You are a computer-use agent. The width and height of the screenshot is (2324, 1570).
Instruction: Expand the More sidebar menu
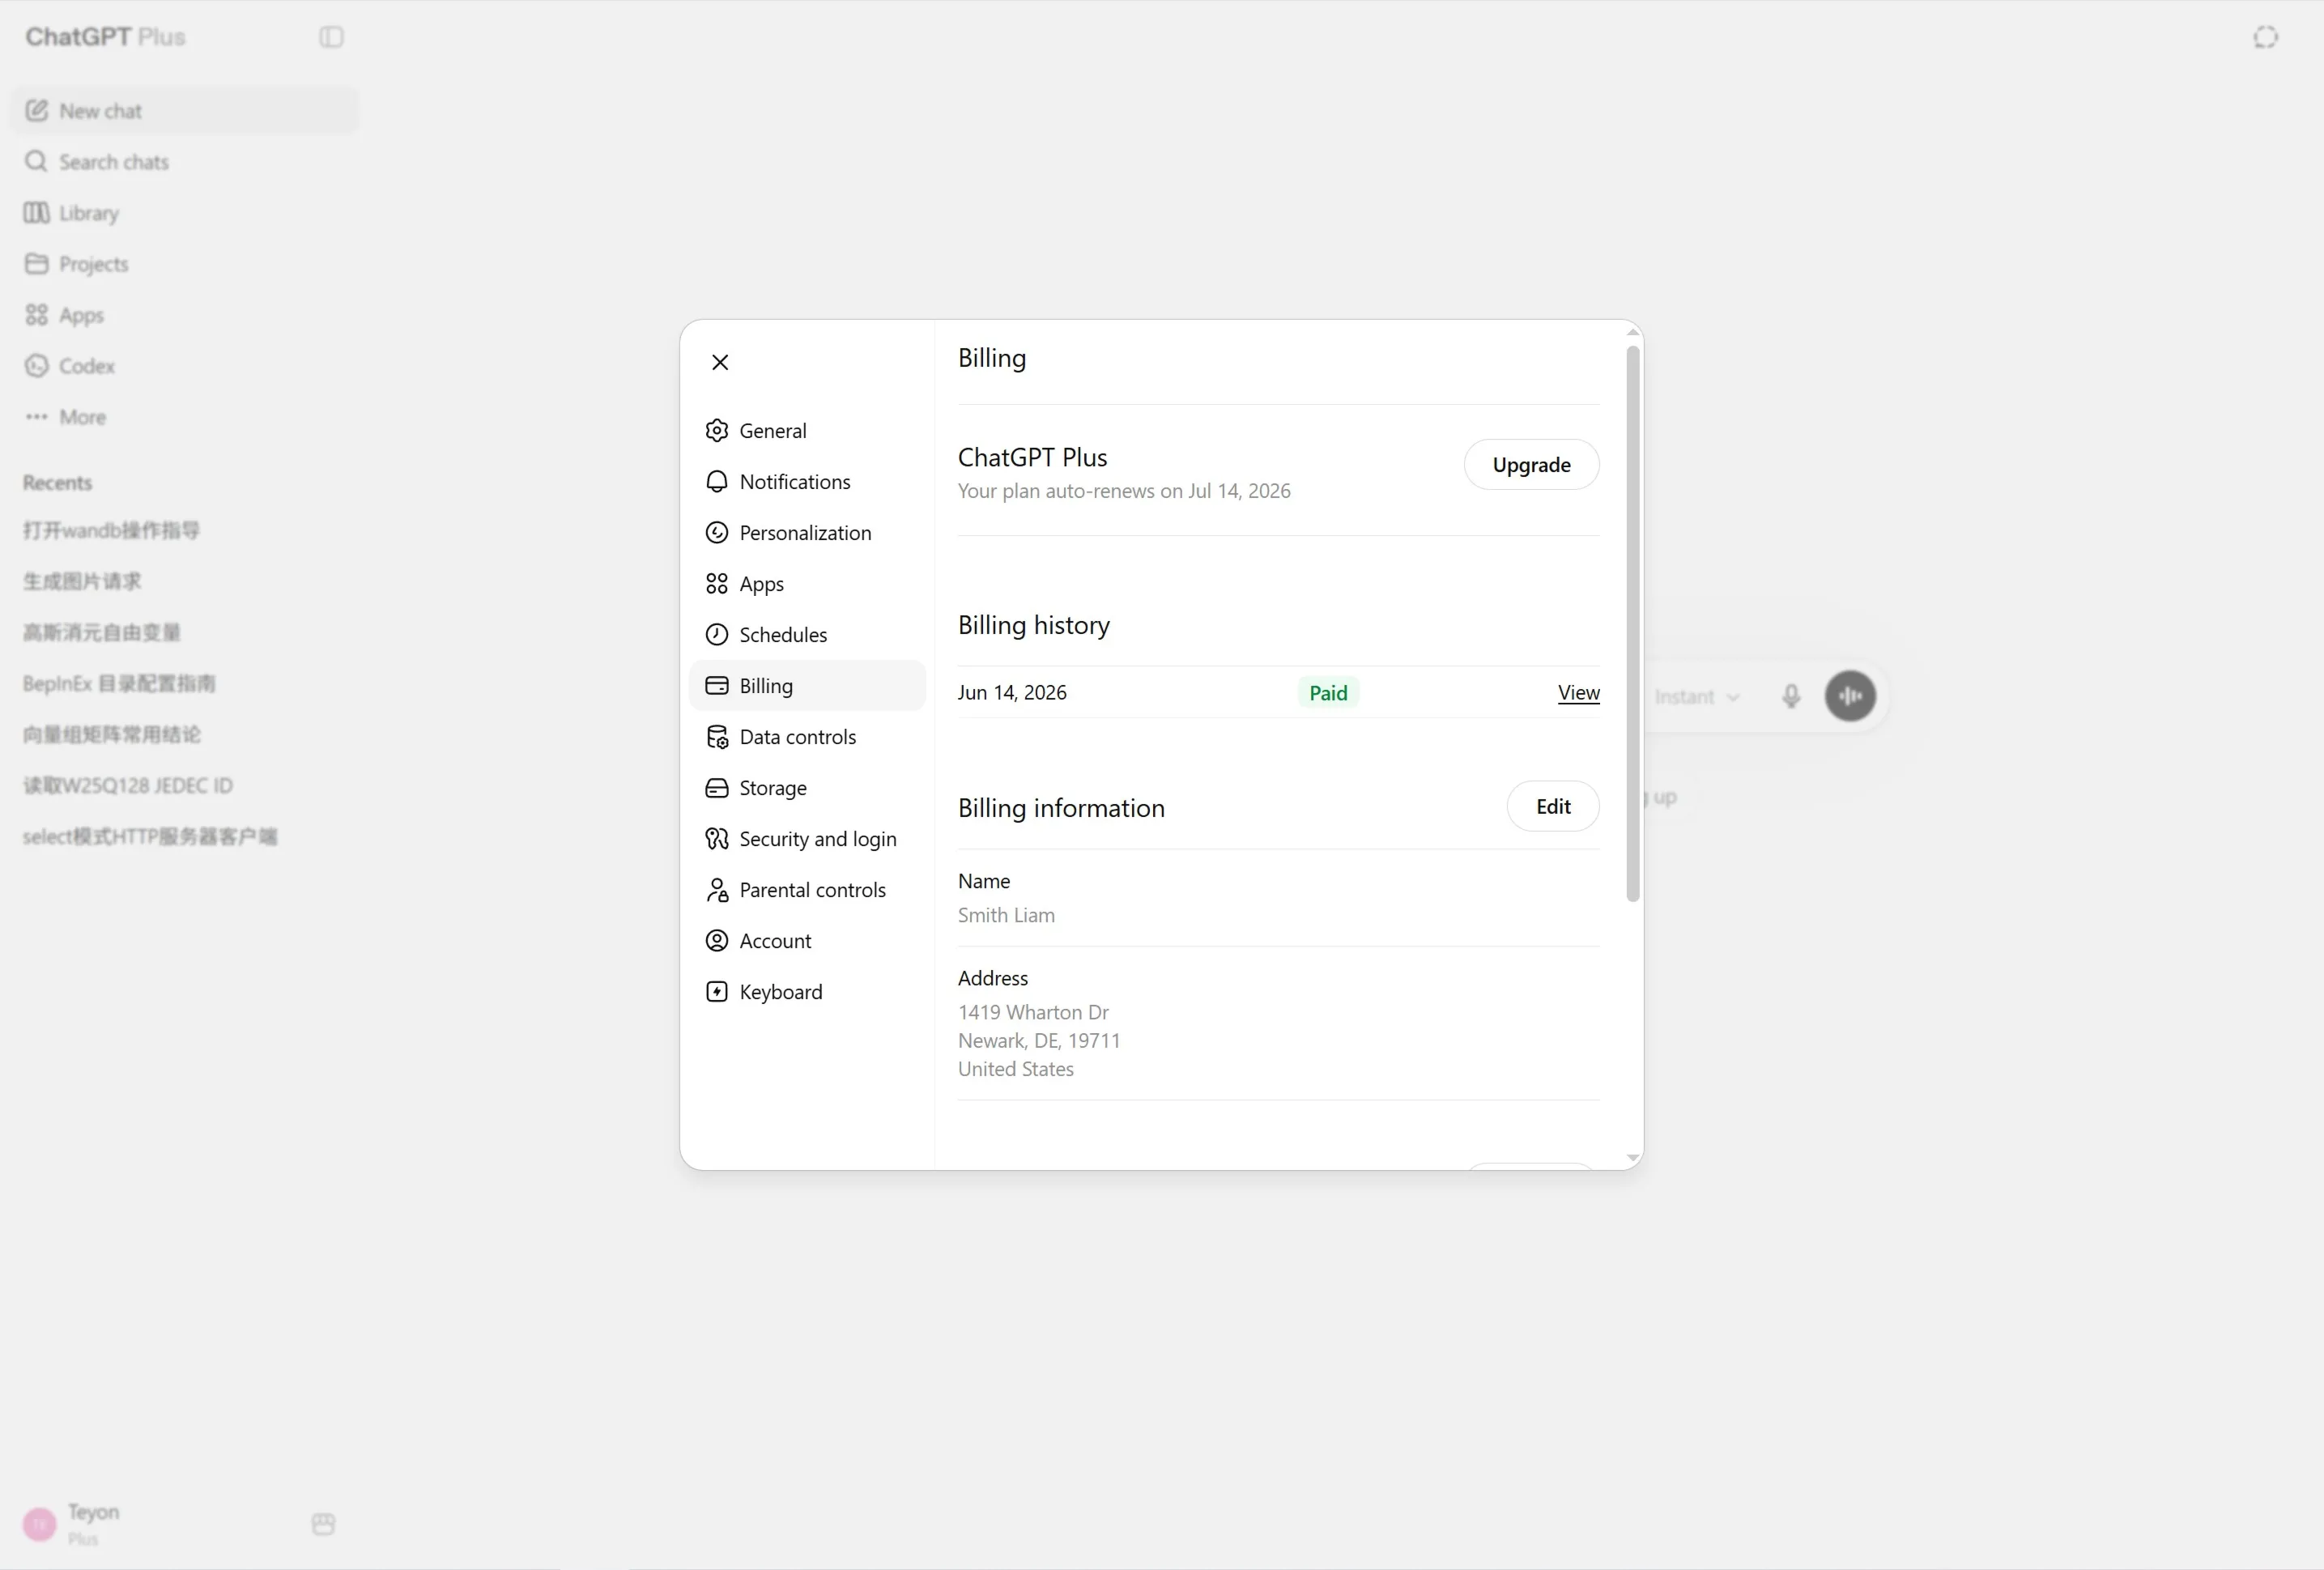click(x=184, y=417)
